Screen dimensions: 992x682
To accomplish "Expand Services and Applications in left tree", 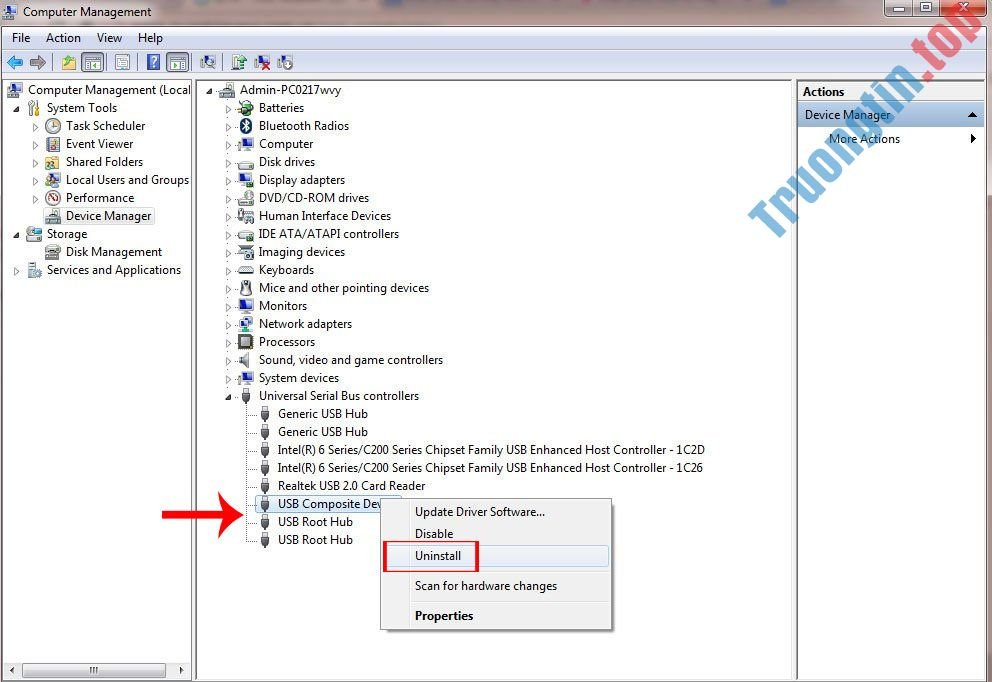I will (x=17, y=271).
